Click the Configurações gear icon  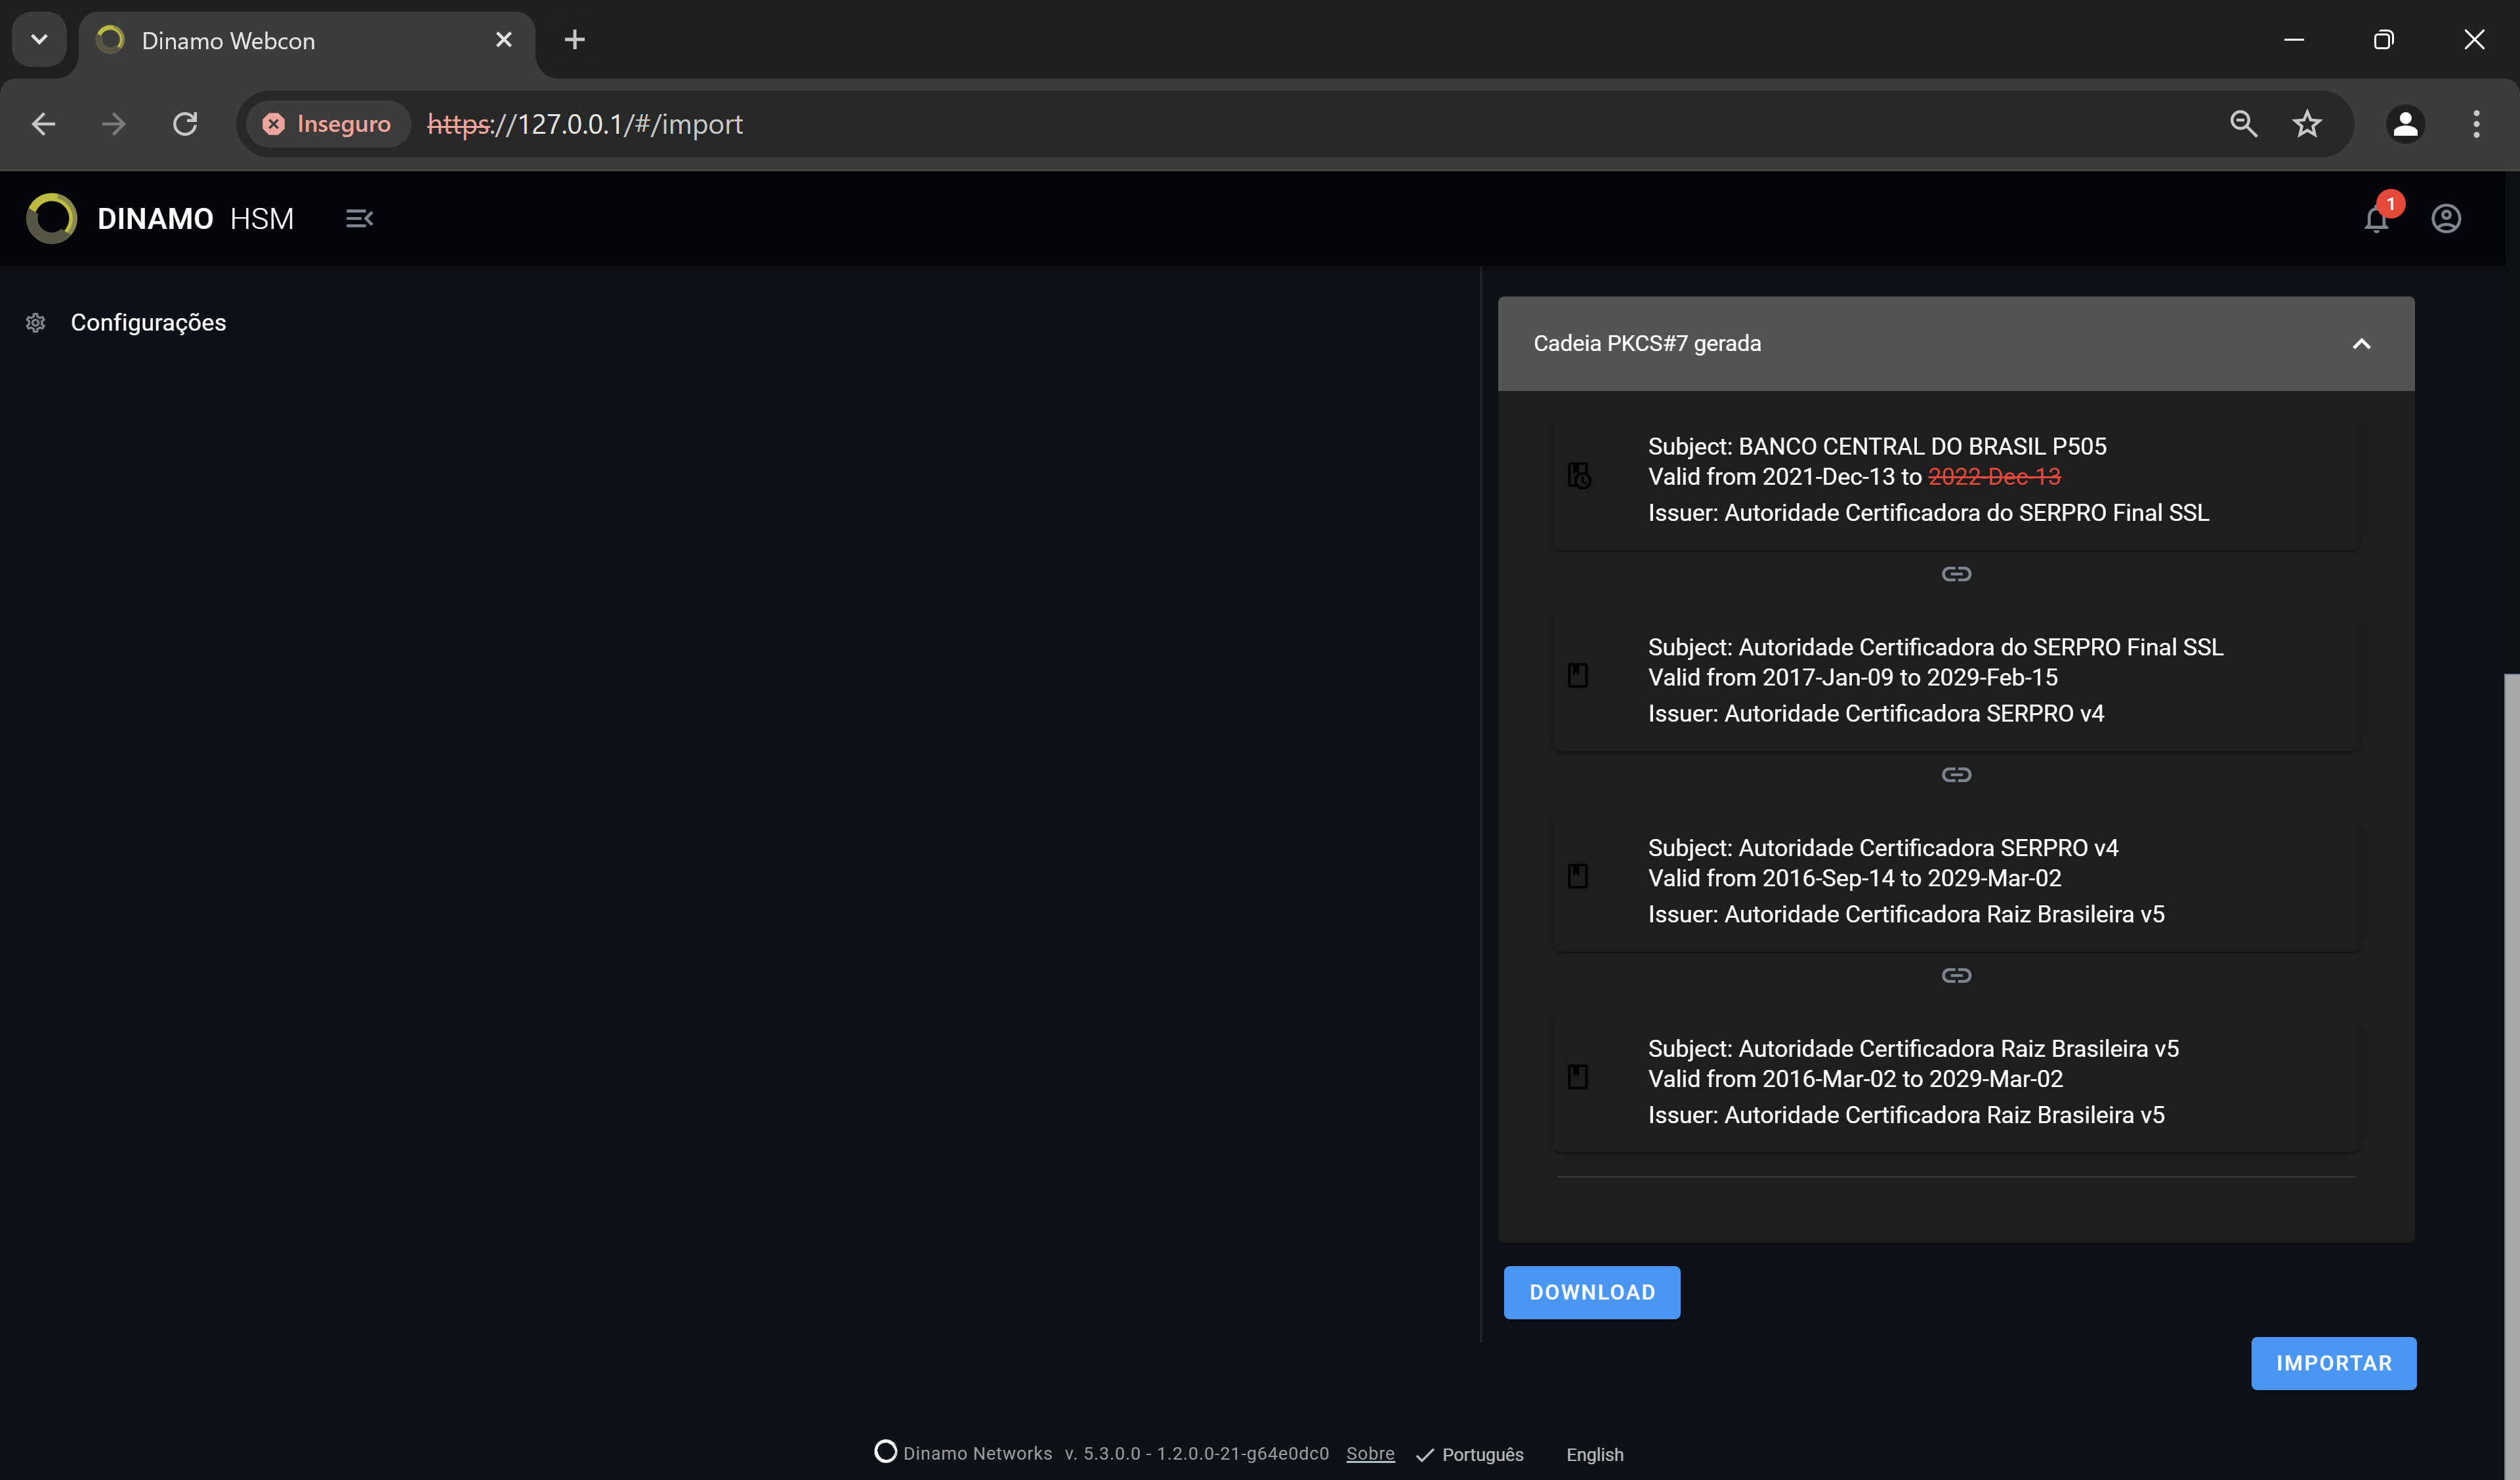pyautogui.click(x=36, y=323)
